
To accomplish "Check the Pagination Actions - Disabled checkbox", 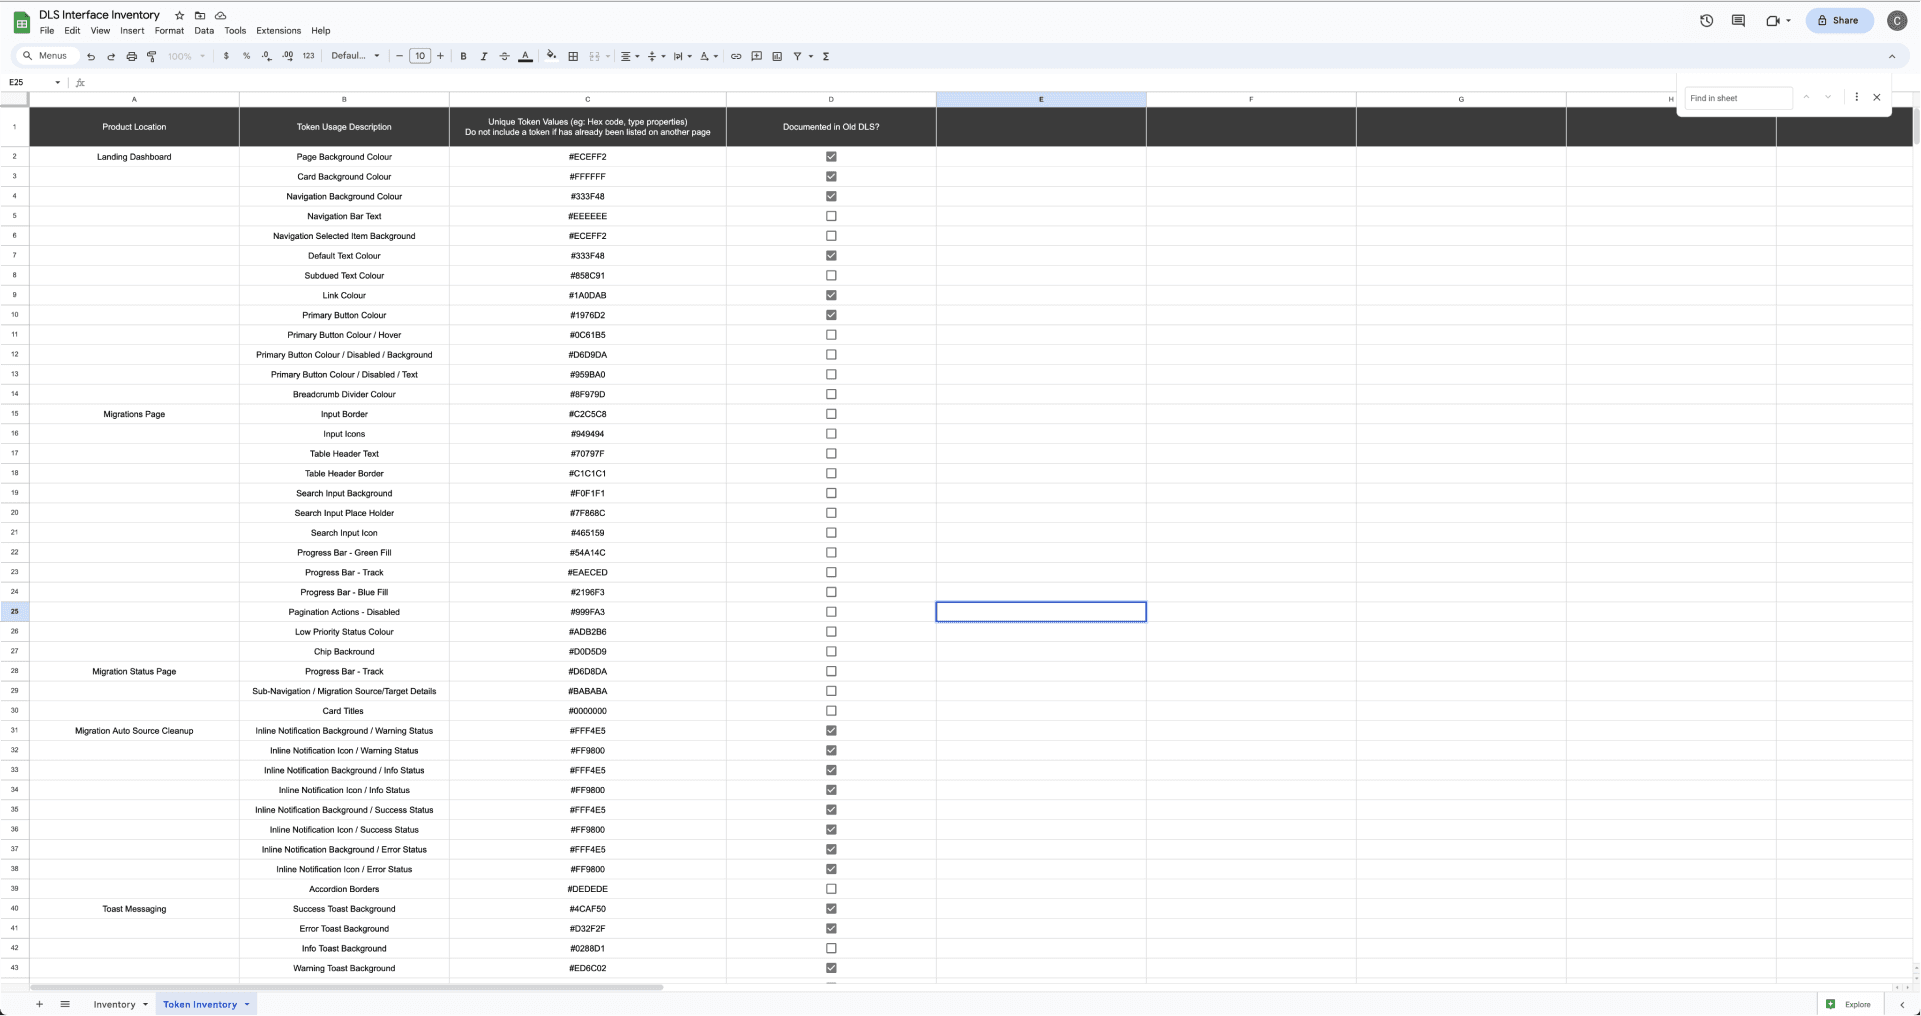I will [831, 613].
